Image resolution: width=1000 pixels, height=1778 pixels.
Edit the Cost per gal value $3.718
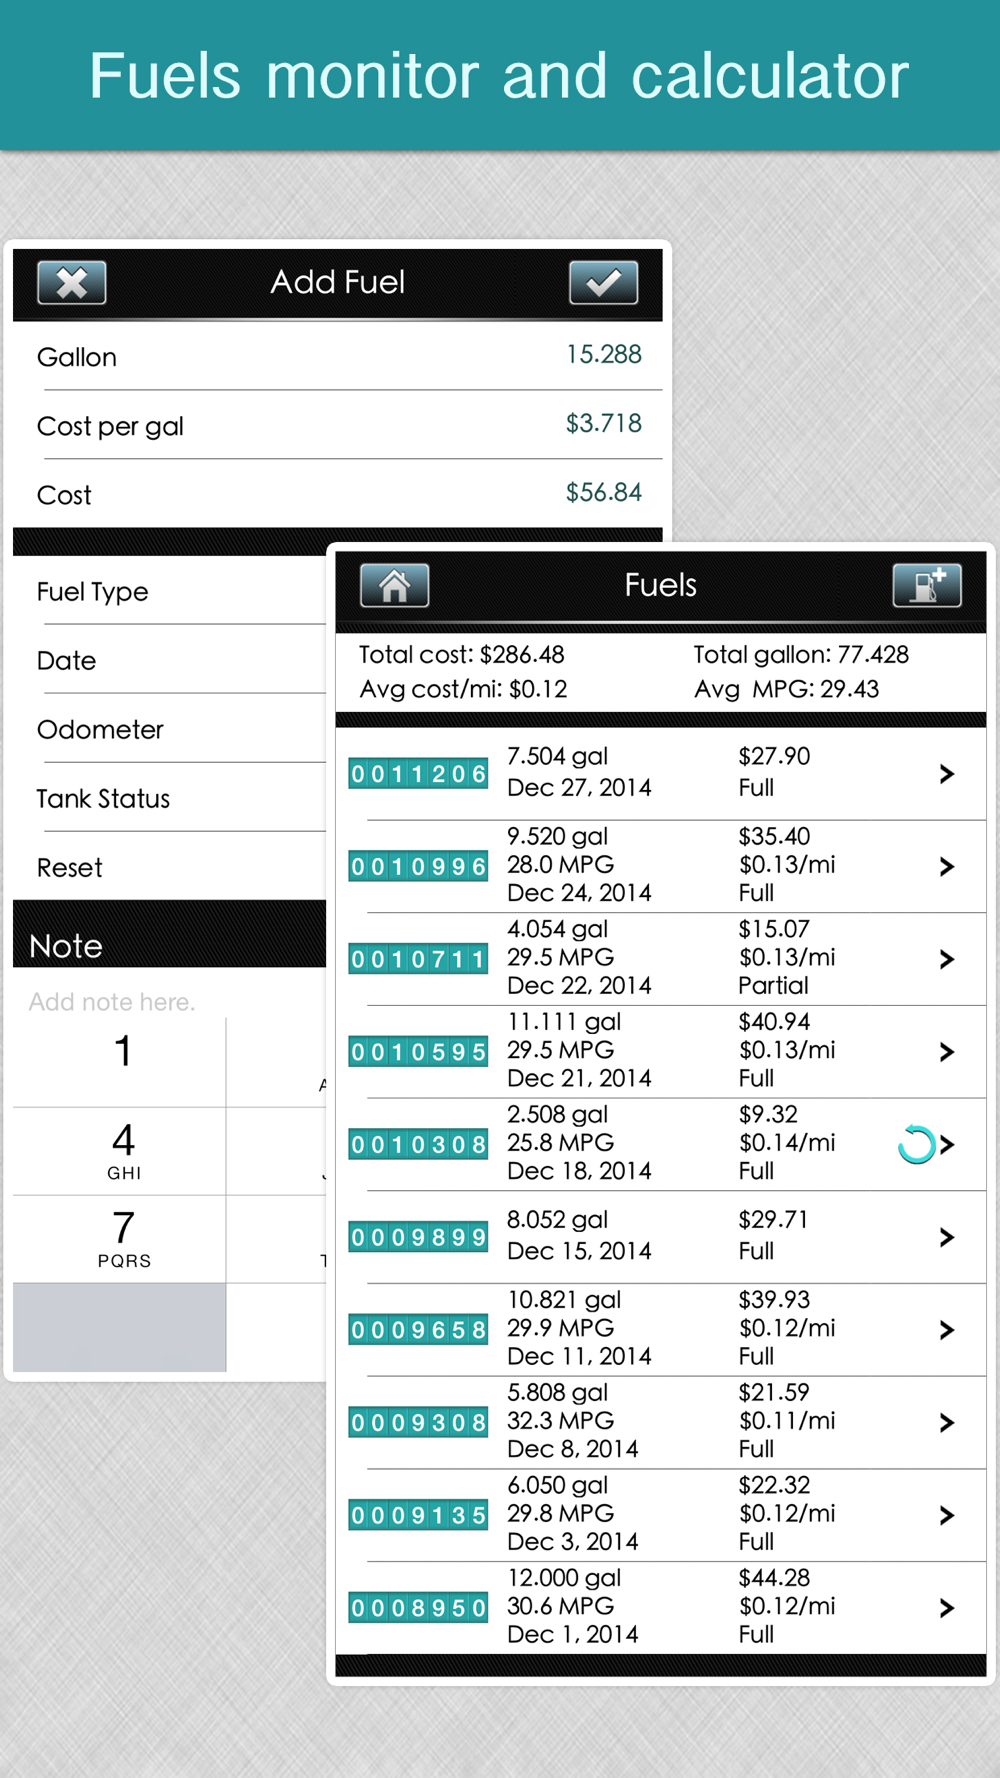604,423
